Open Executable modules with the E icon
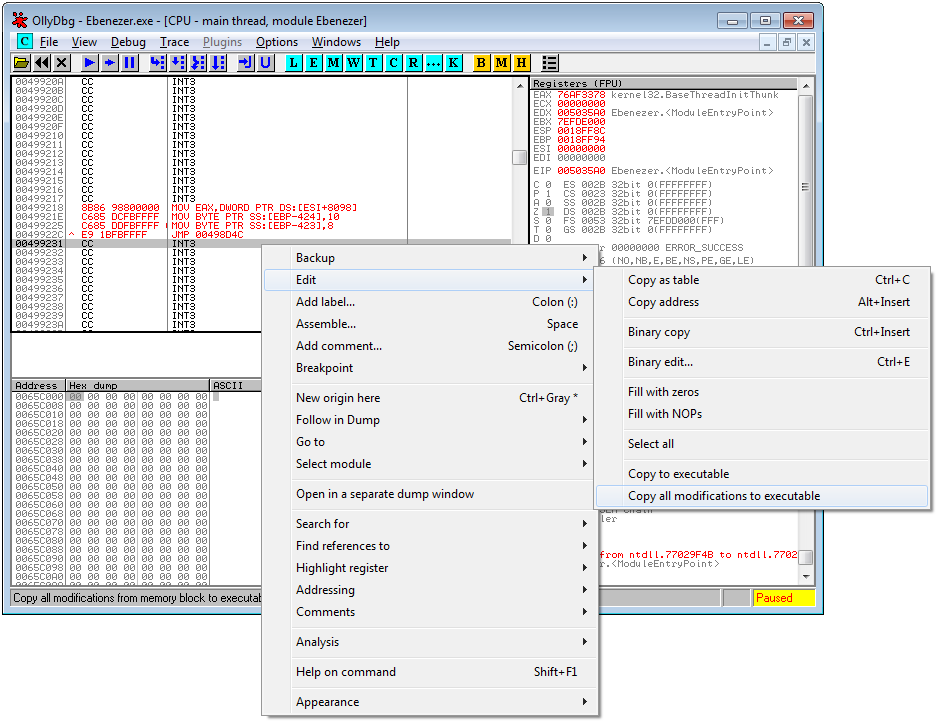The image size is (940, 721). pos(314,62)
